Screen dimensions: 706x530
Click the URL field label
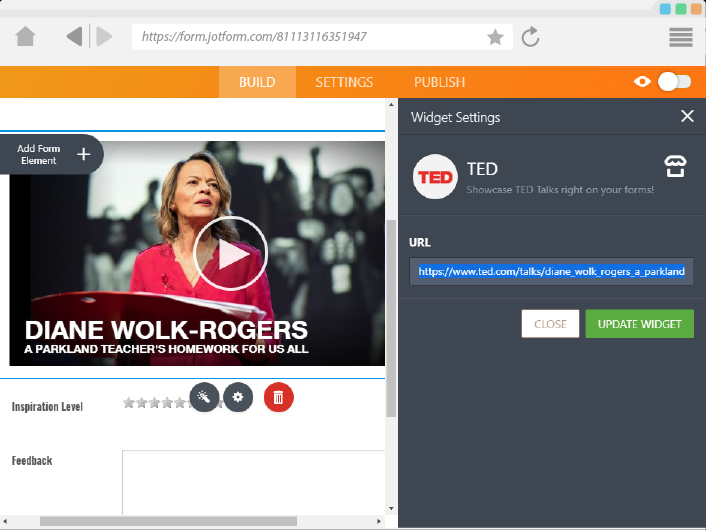(420, 242)
